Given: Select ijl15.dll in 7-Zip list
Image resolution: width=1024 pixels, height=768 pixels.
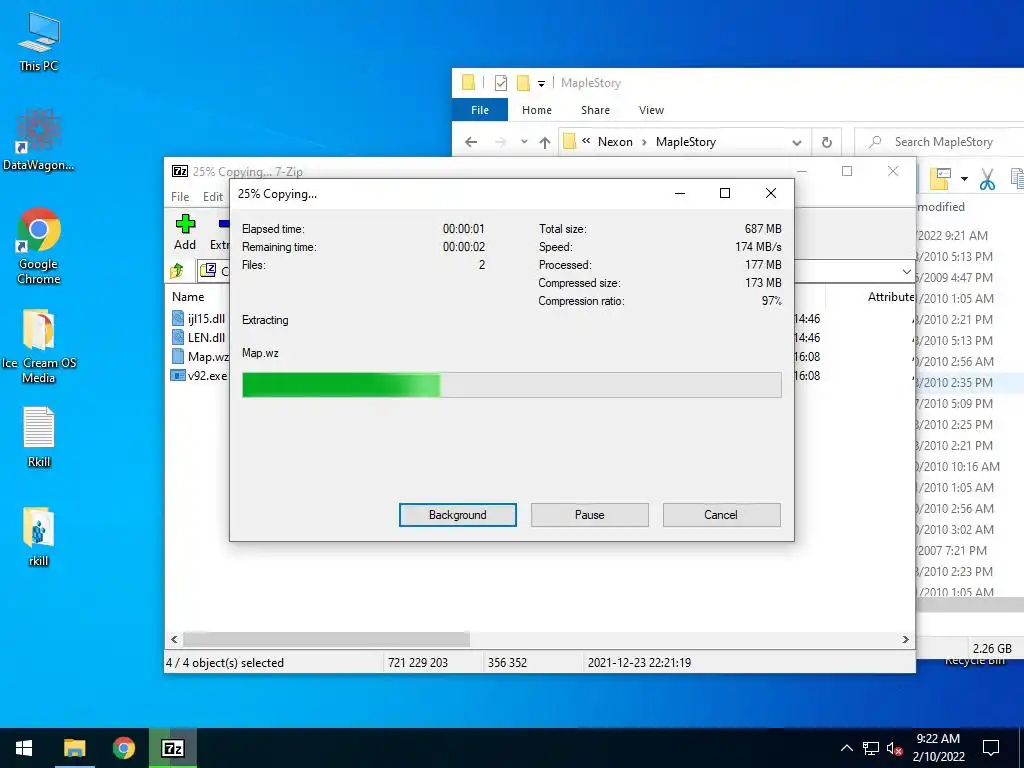Looking at the screenshot, I should coord(199,319).
